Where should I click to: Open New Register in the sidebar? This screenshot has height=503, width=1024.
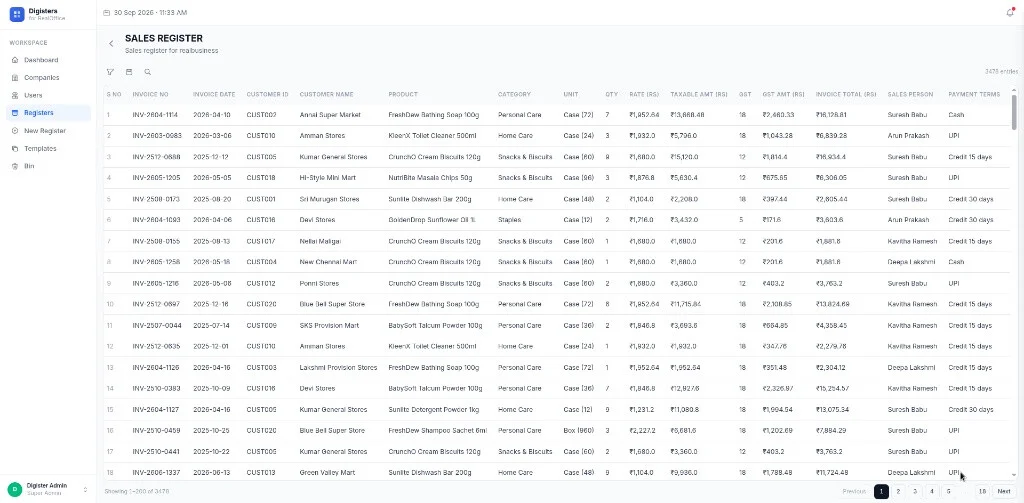44,131
